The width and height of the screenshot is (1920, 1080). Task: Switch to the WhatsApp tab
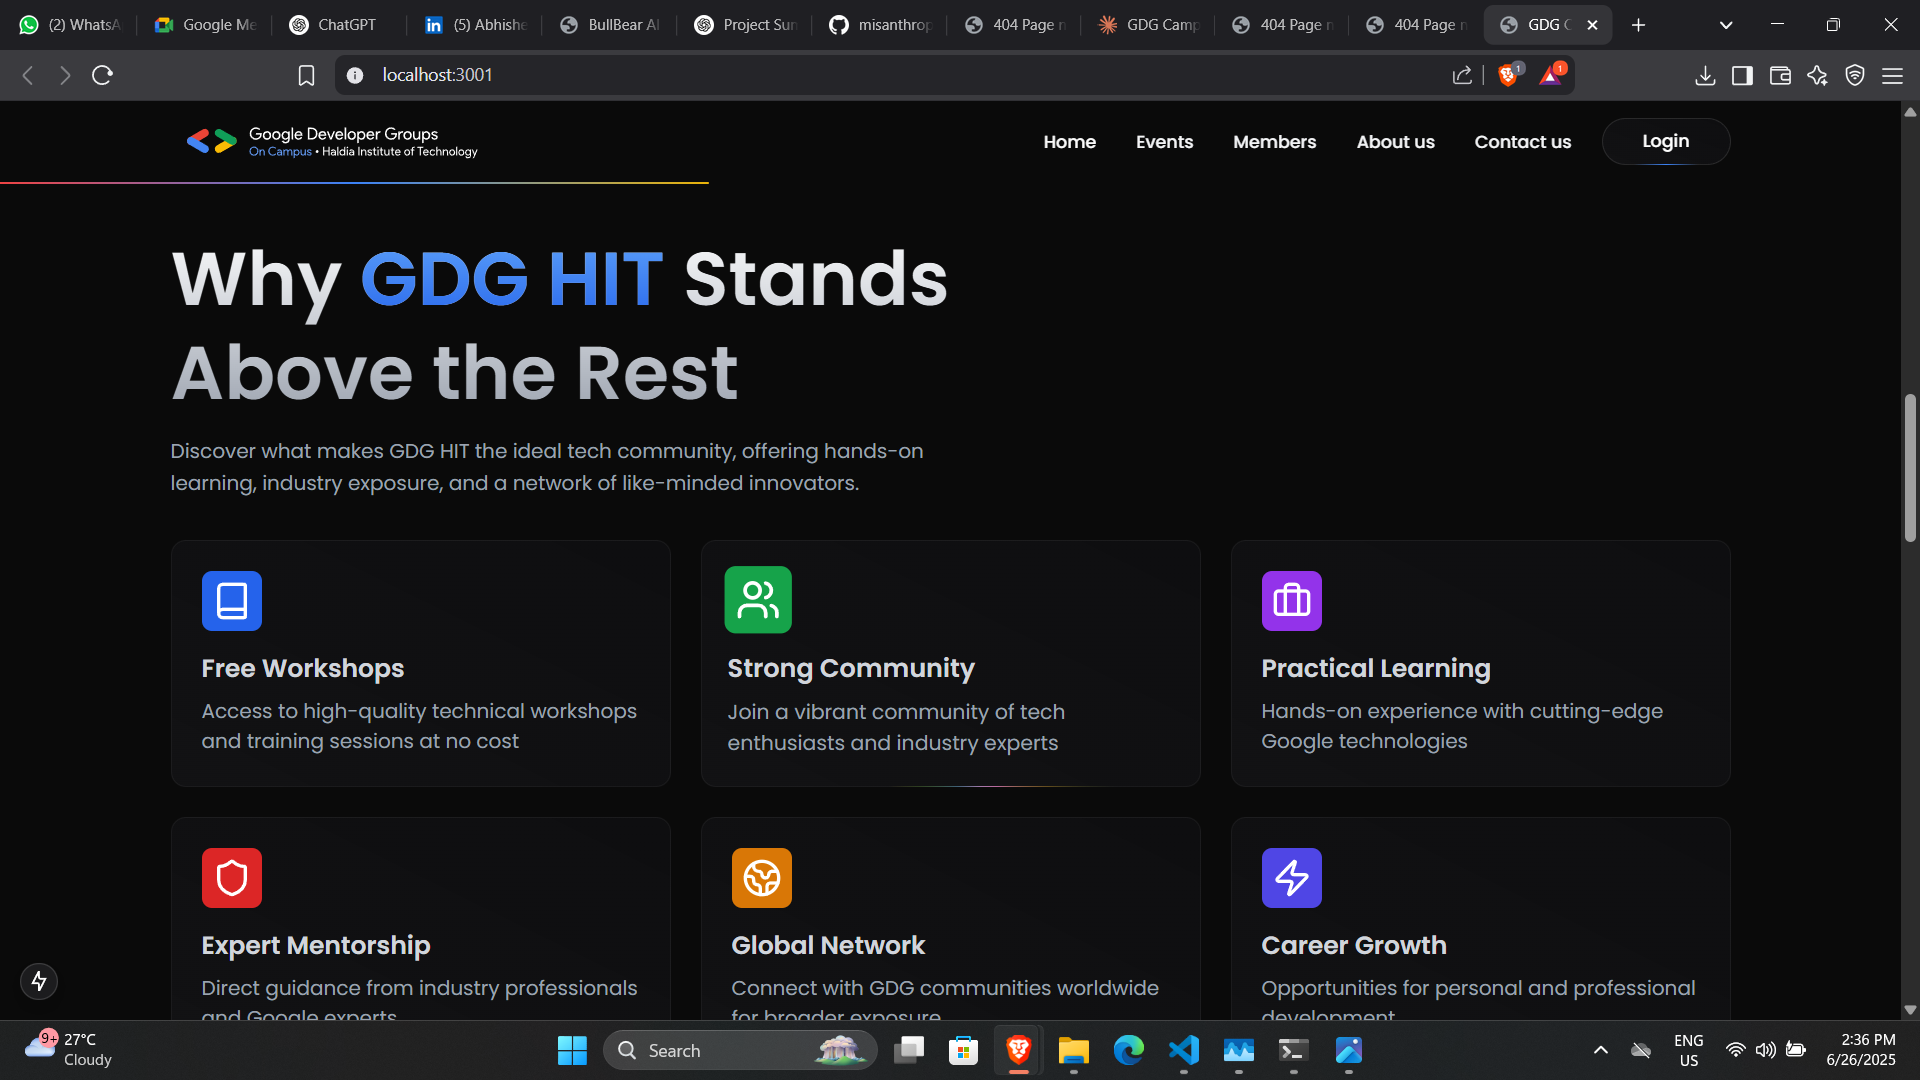[x=70, y=25]
